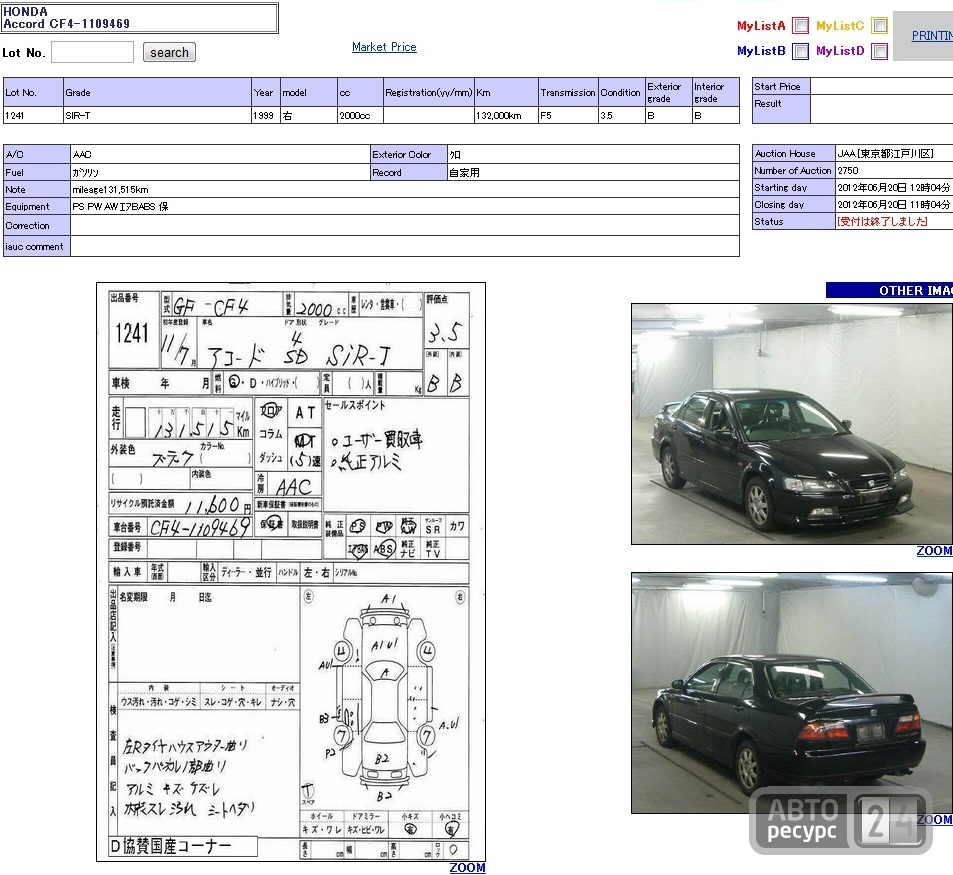This screenshot has width=953, height=875.
Task: Click the PRINTING link
Action: pos(932,36)
